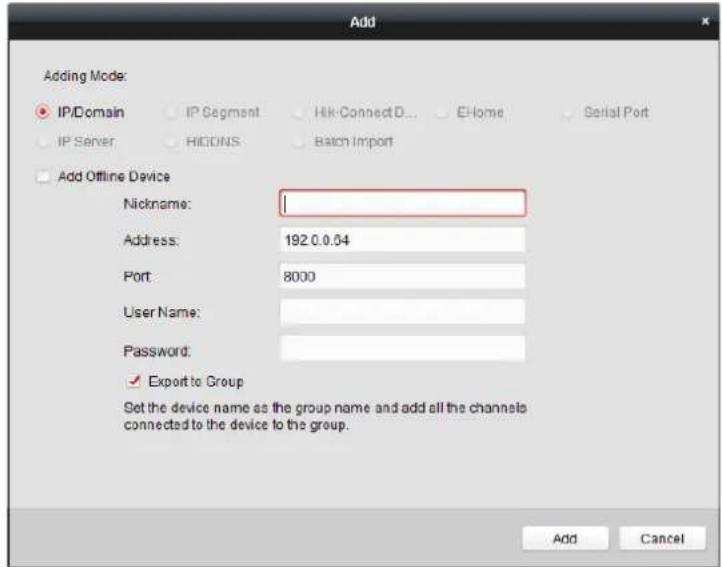This screenshot has height=567, width=723.
Task: Click the Address label text
Action: point(151,240)
